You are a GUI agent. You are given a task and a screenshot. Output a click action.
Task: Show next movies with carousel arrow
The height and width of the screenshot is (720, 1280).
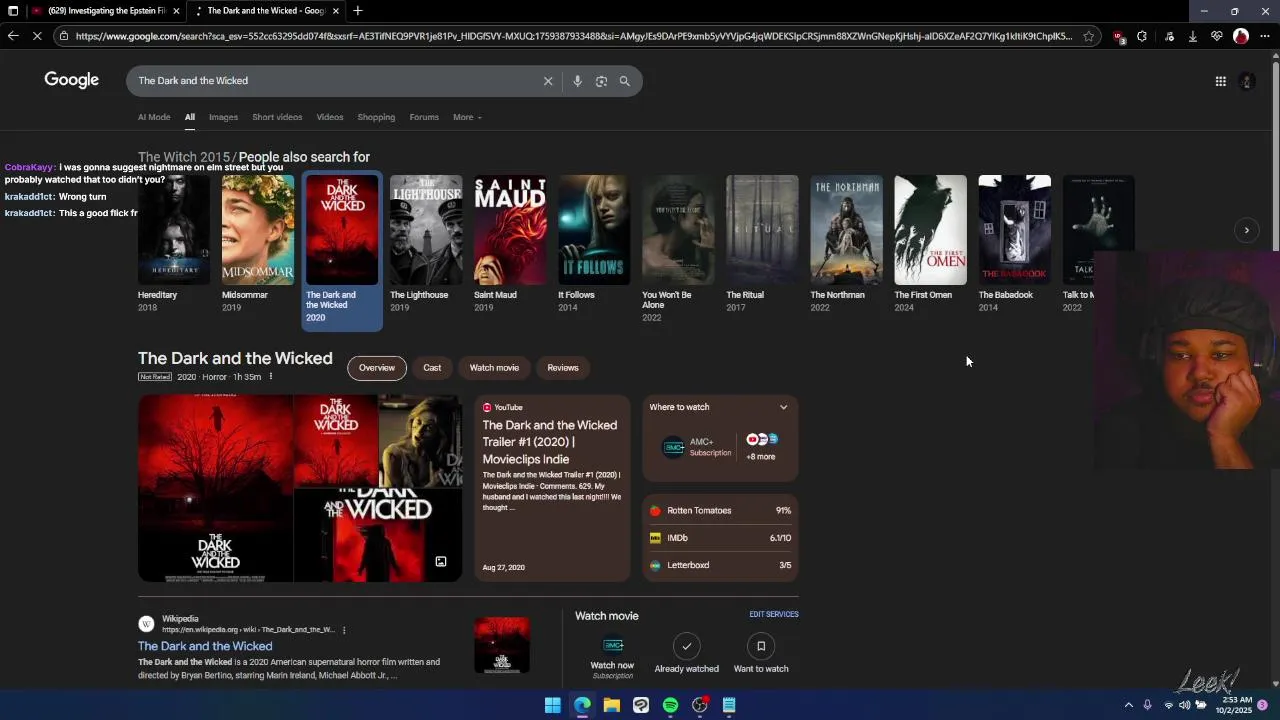coord(1246,230)
